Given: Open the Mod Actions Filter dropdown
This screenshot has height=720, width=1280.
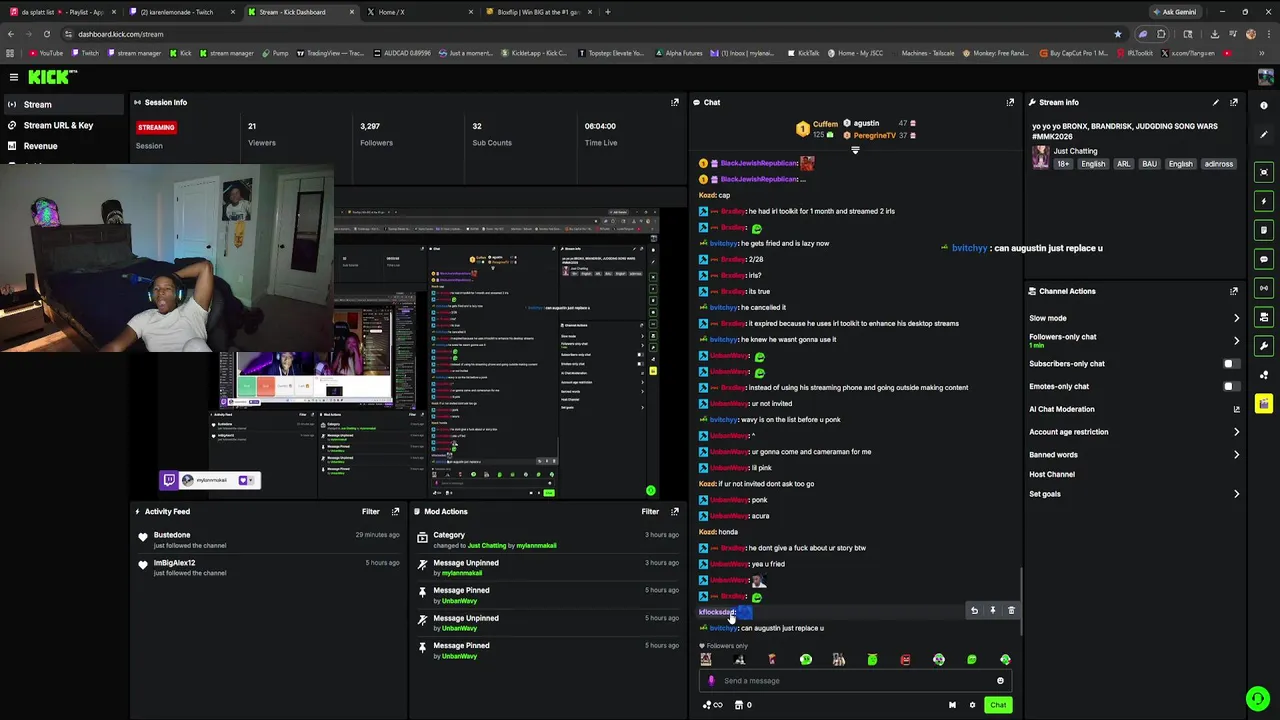Looking at the screenshot, I should click(650, 511).
